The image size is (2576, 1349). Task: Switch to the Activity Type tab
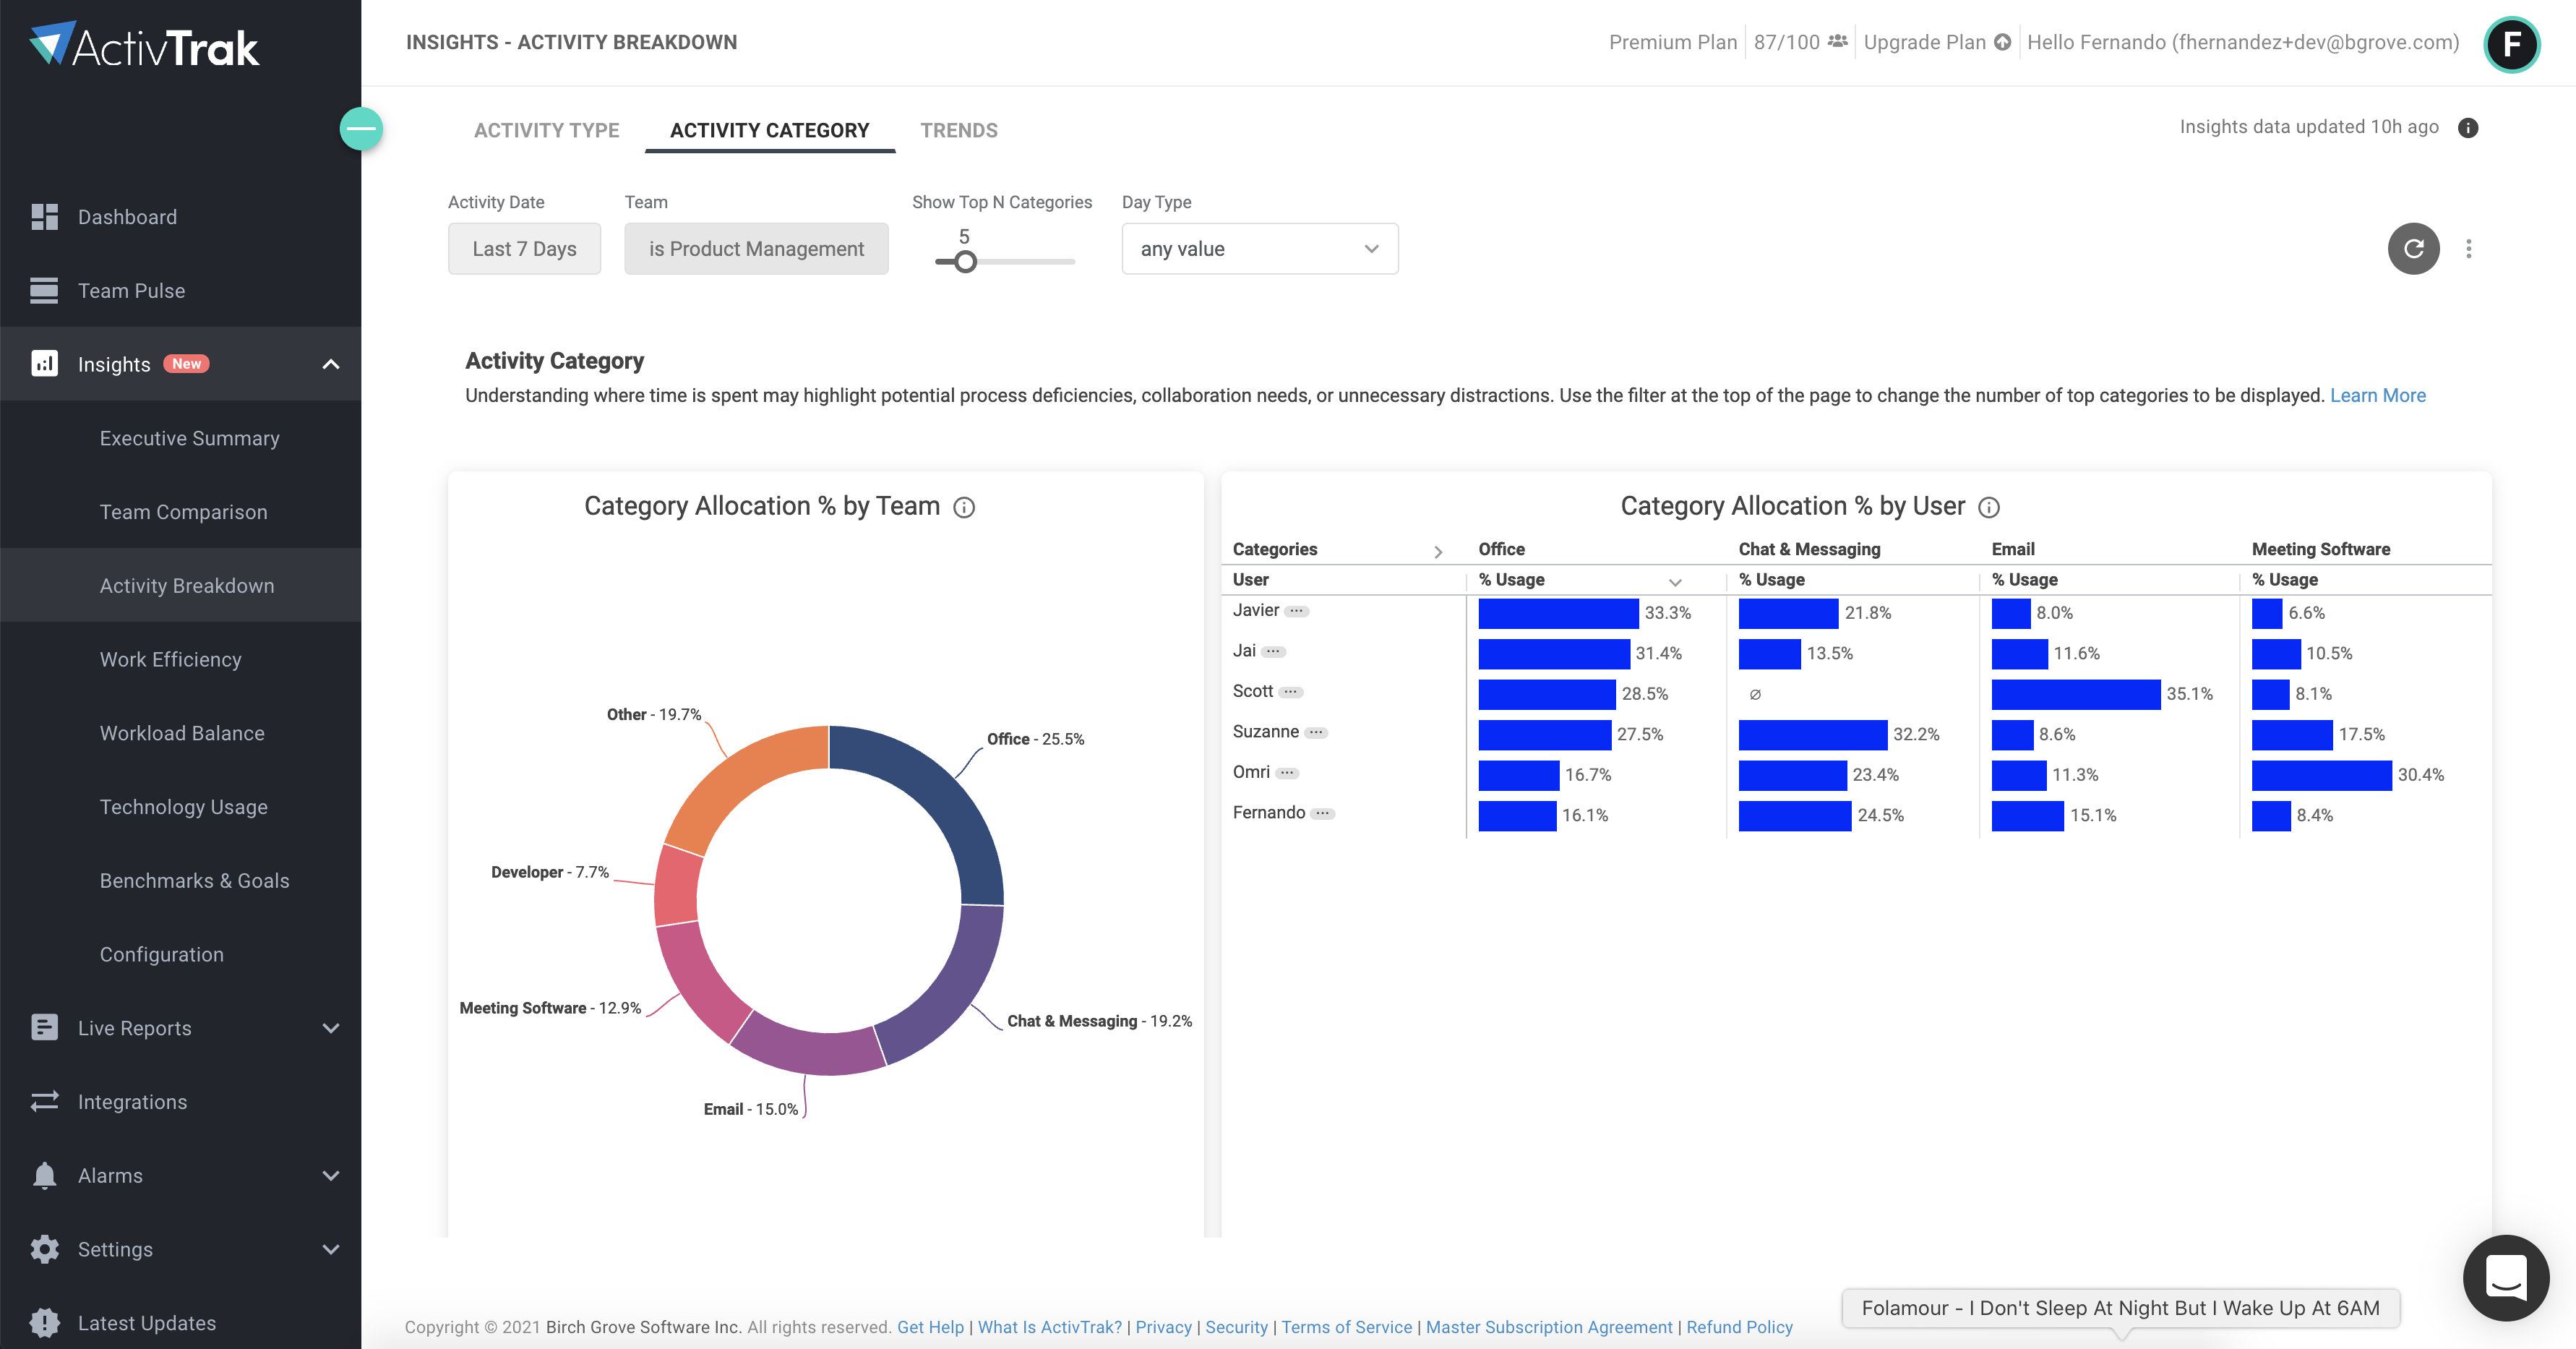(x=546, y=130)
